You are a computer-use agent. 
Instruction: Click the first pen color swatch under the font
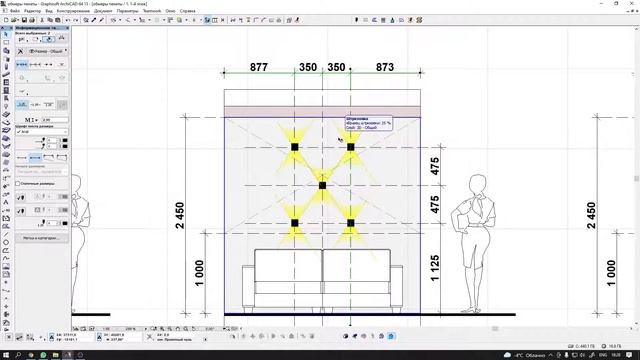click(64, 140)
